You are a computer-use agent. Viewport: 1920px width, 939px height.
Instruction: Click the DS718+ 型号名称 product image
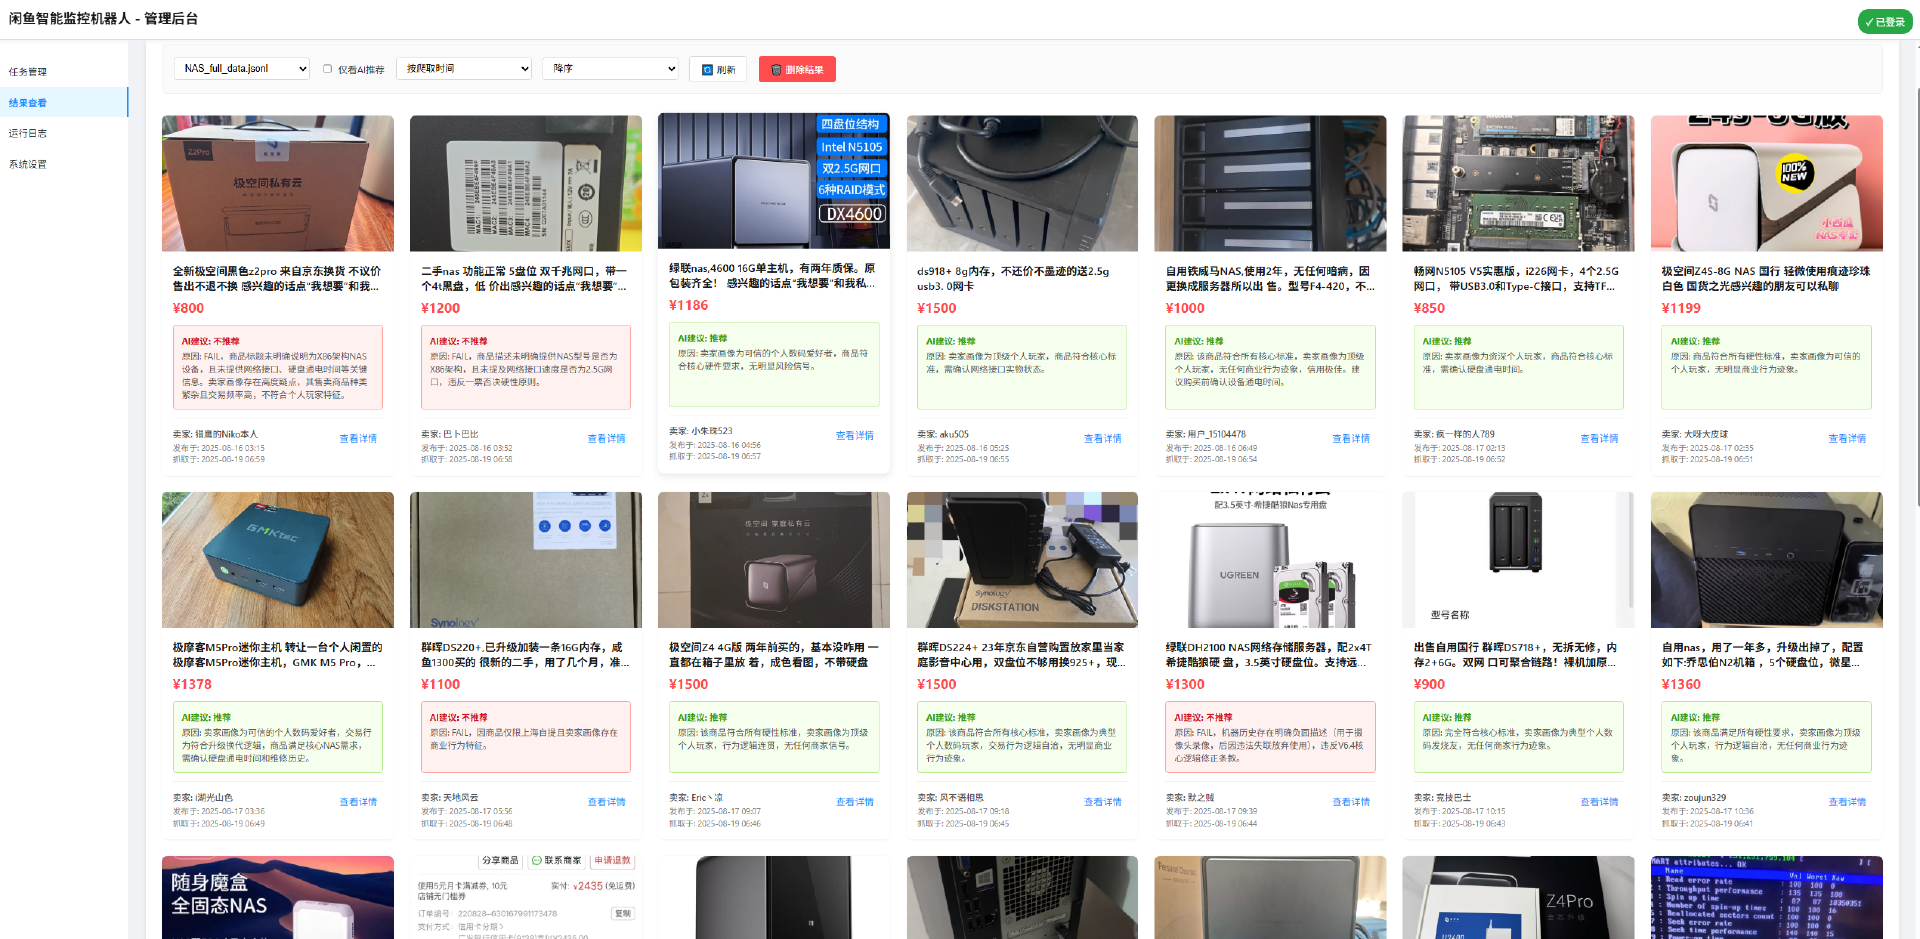point(1518,560)
